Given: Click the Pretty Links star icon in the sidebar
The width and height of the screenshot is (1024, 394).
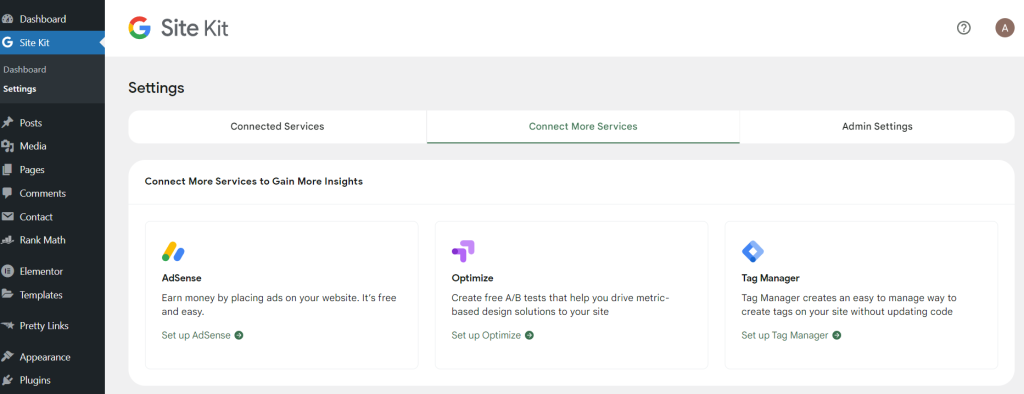Looking at the screenshot, I should 8,325.
